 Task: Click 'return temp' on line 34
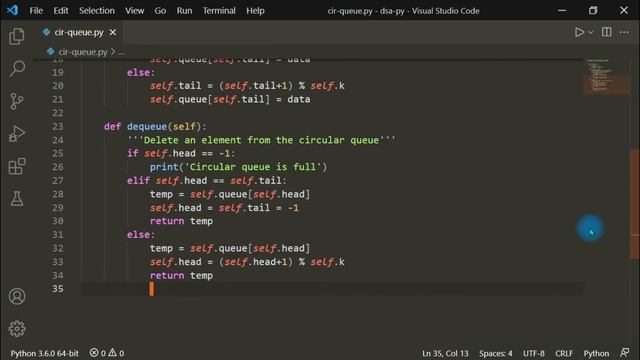tap(181, 276)
